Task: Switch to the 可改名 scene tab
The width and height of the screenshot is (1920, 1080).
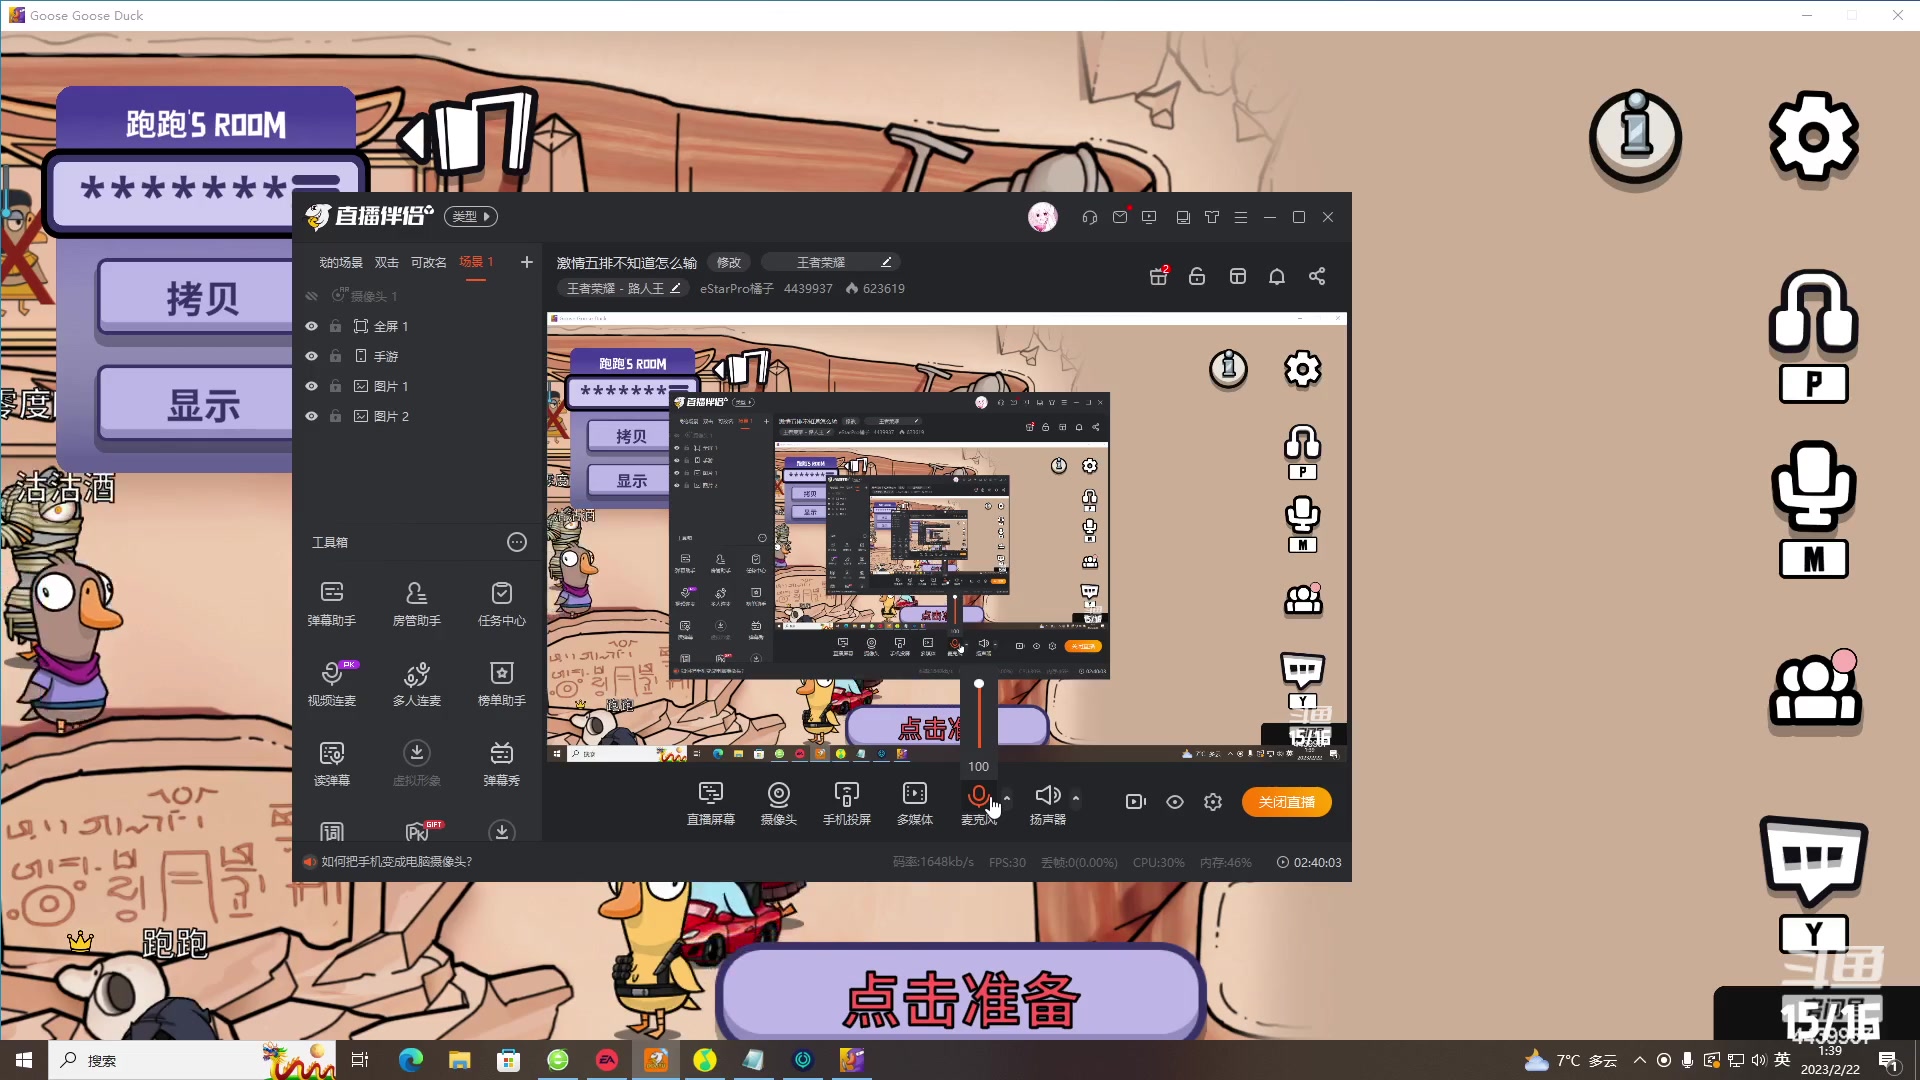Action: tap(428, 262)
